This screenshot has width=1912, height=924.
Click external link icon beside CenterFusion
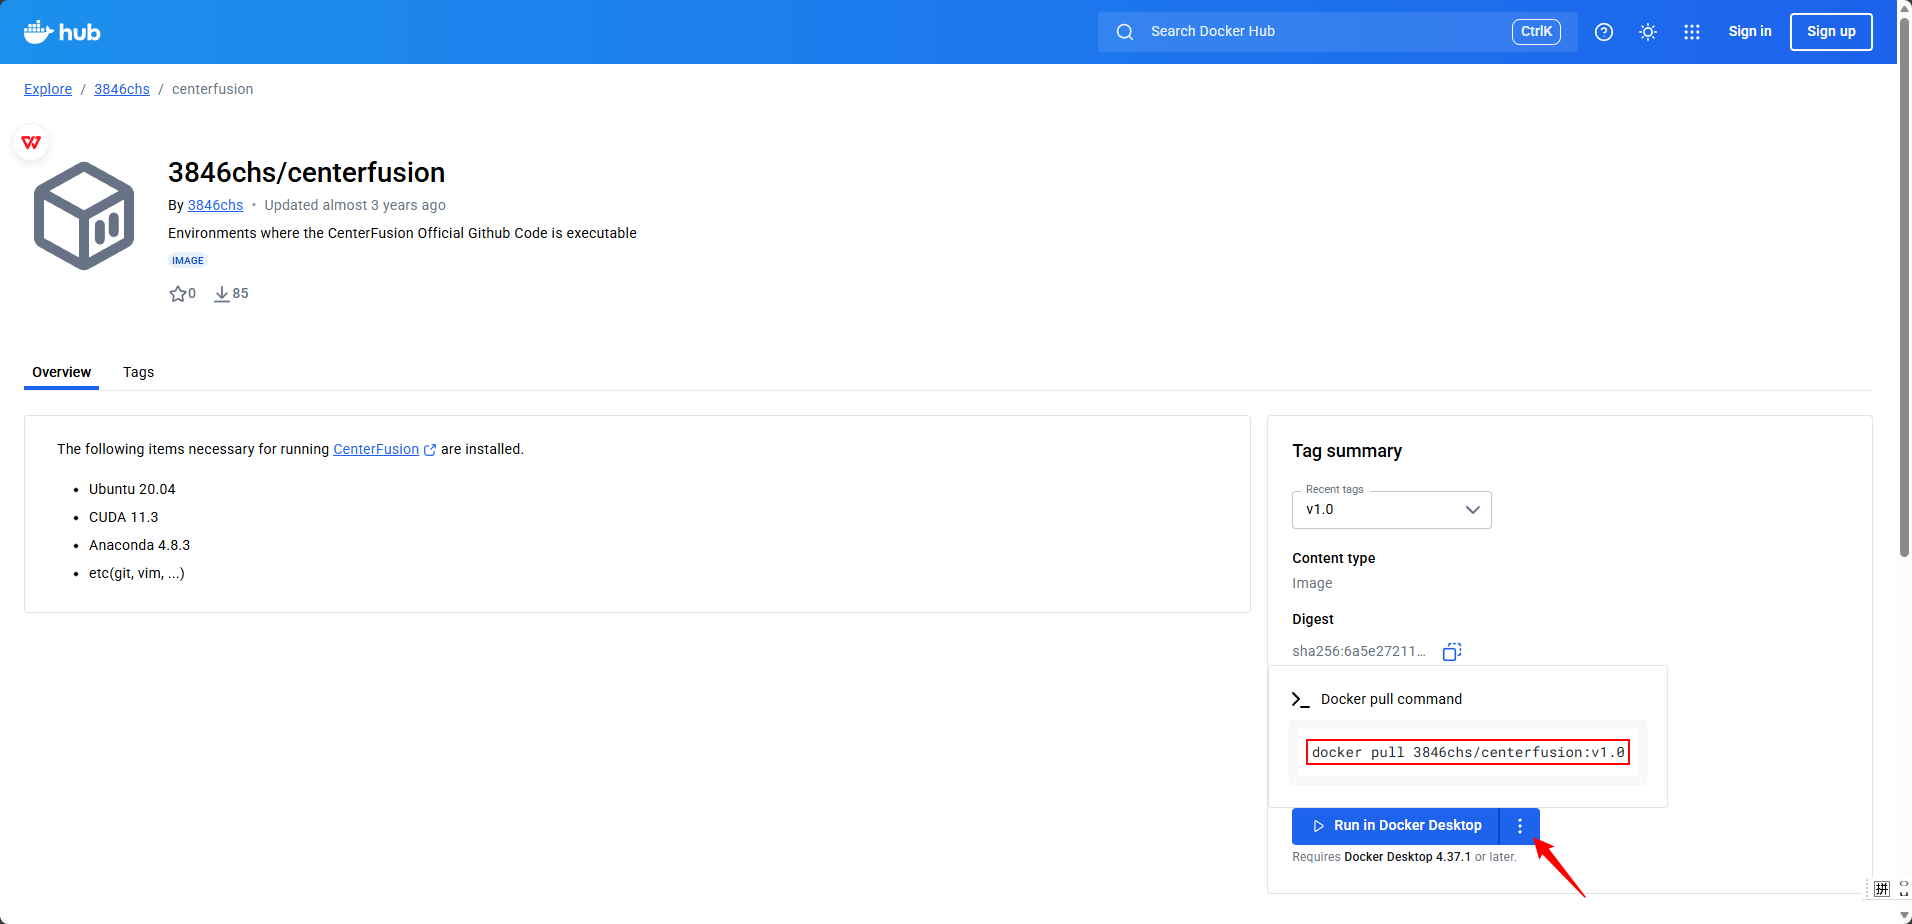(x=430, y=450)
